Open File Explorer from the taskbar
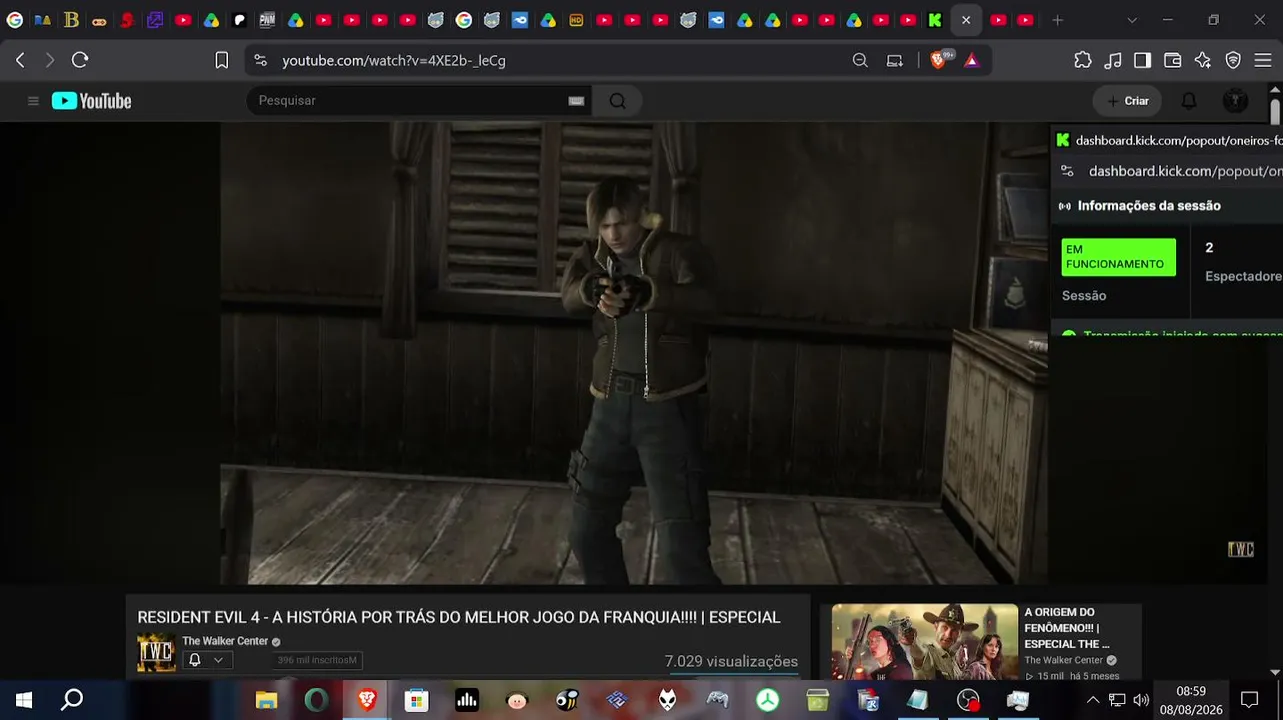The height and width of the screenshot is (720, 1283). coord(266,700)
